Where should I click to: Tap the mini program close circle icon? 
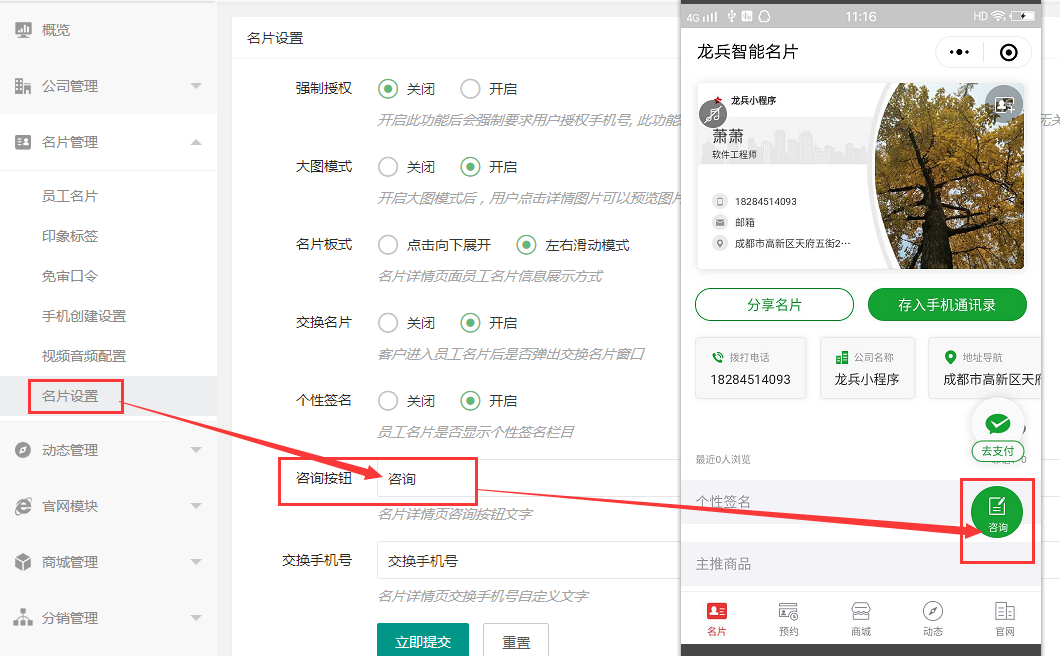pos(1008,52)
